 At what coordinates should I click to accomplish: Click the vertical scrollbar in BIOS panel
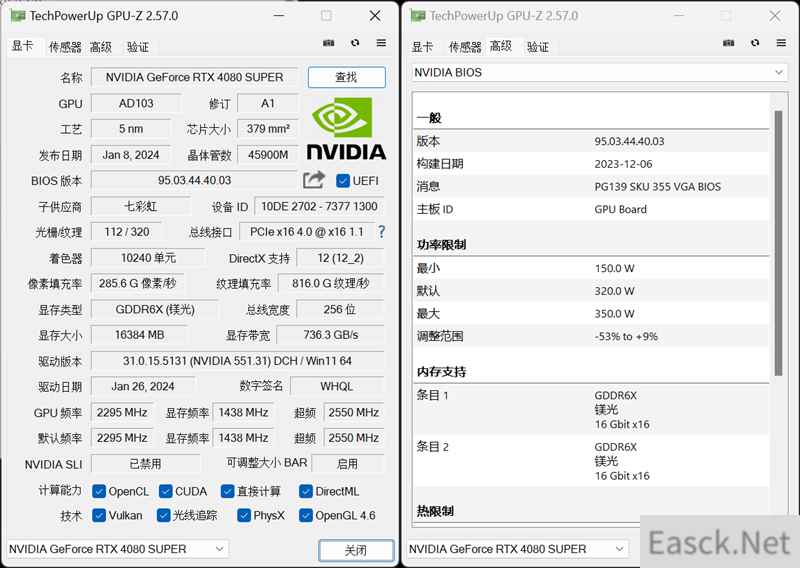(x=778, y=242)
